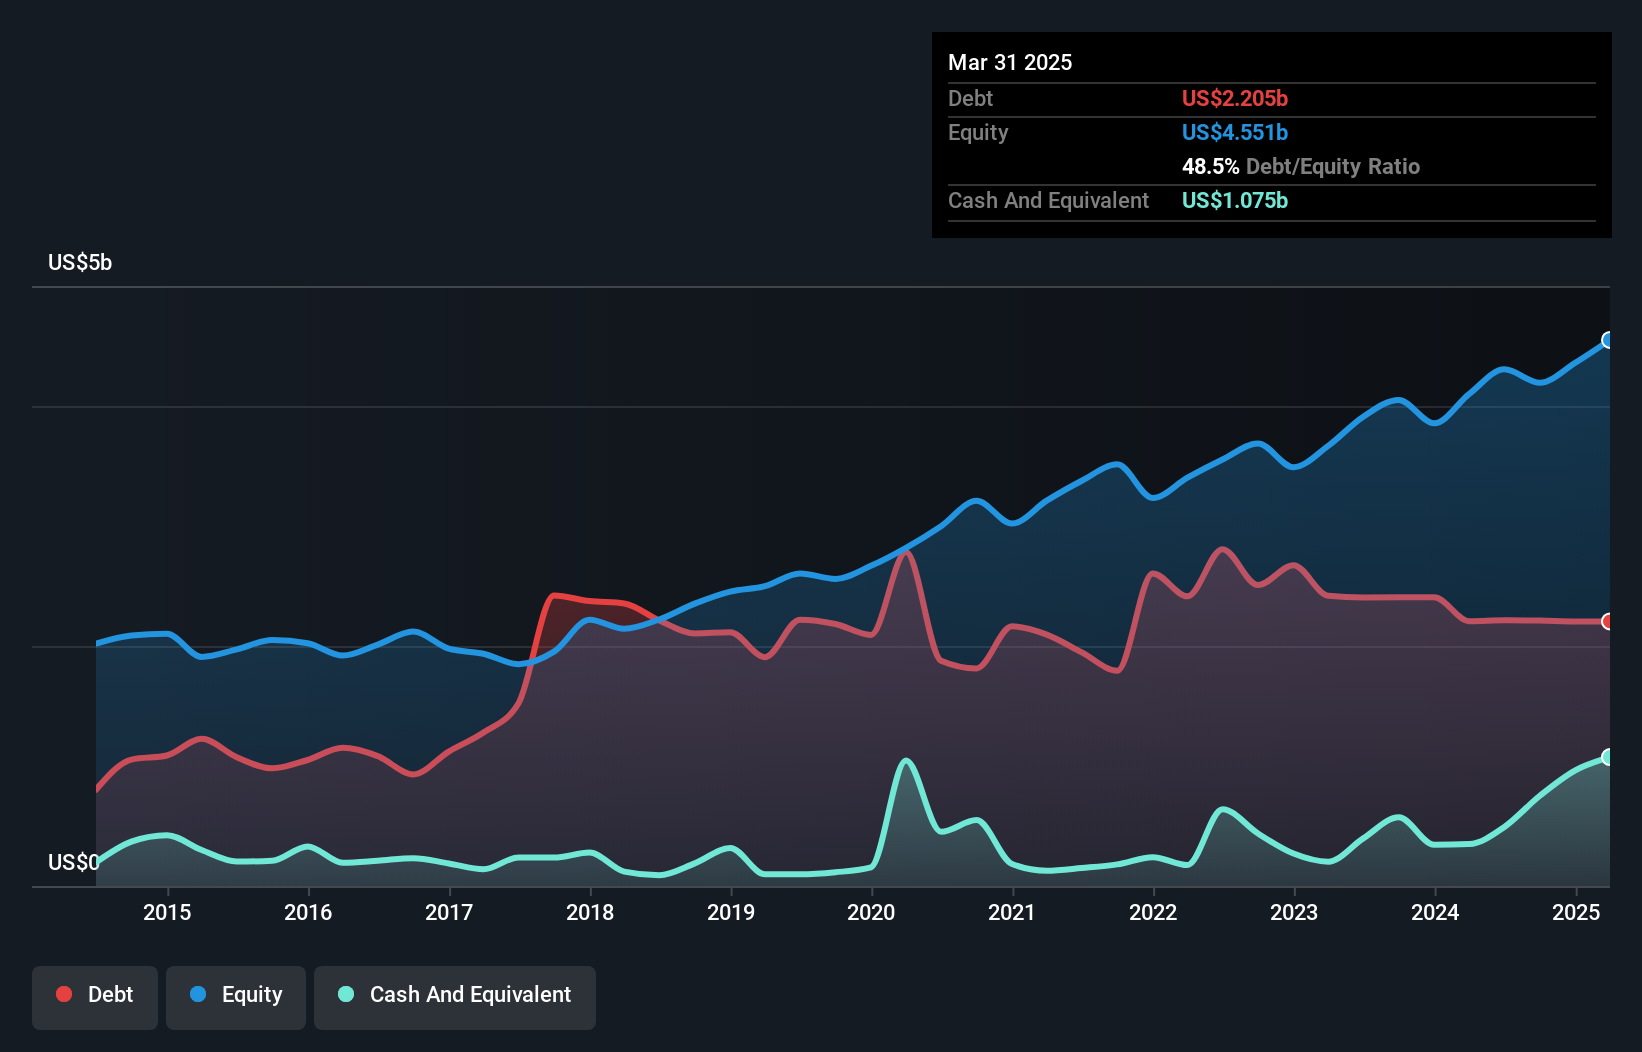Click the 2023 x-axis label
Screen dimensions: 1642x1052
click(x=1294, y=912)
